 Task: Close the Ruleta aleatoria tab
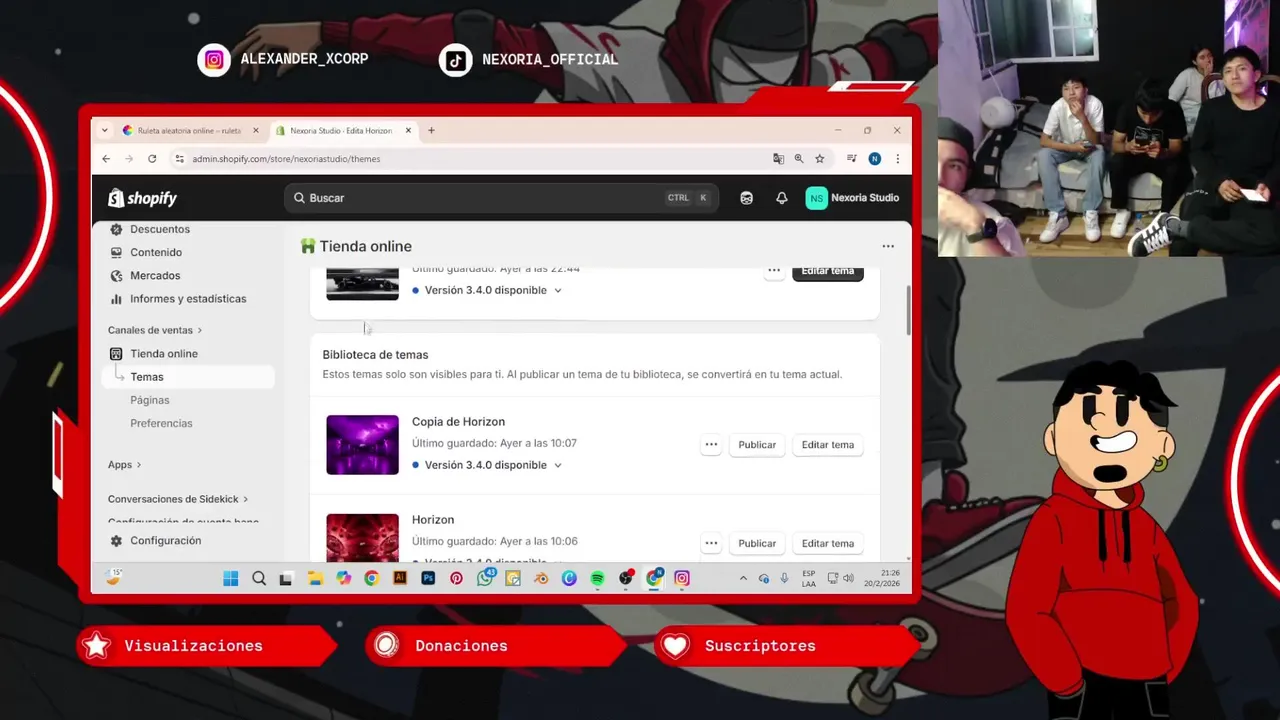[256, 130]
